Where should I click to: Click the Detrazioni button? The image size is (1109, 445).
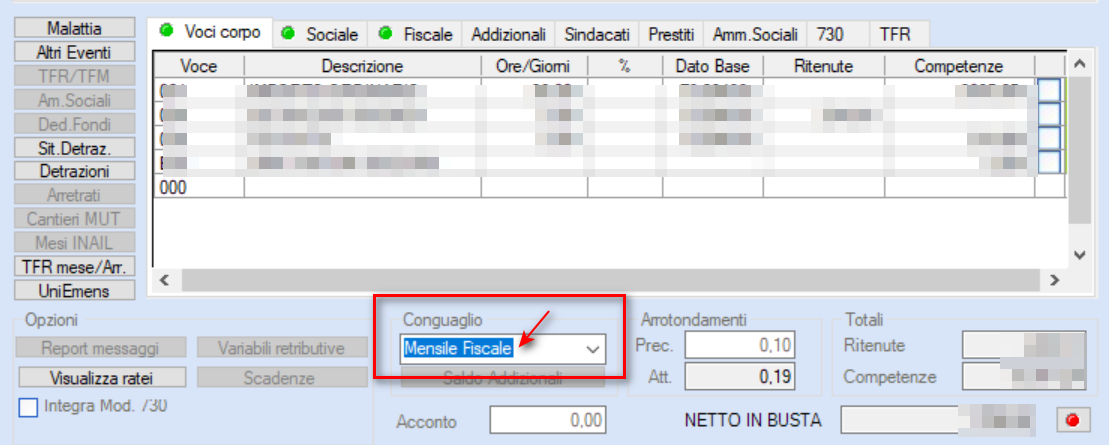point(74,171)
